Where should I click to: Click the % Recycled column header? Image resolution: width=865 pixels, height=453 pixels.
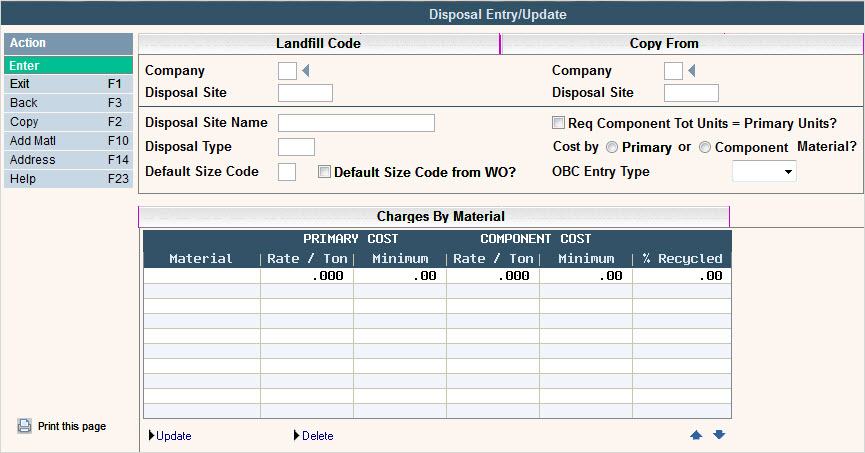[682, 259]
